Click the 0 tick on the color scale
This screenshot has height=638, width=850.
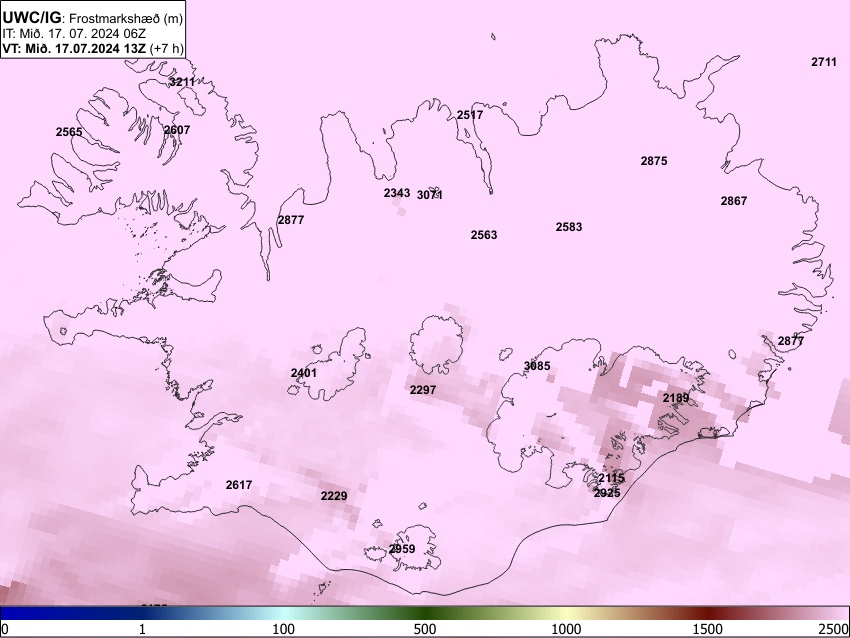5,629
